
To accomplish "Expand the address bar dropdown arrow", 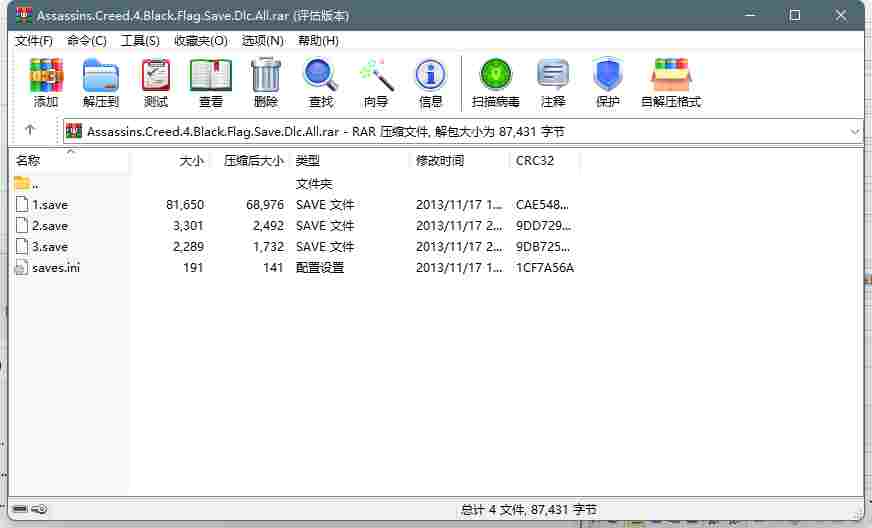I will [x=855, y=132].
